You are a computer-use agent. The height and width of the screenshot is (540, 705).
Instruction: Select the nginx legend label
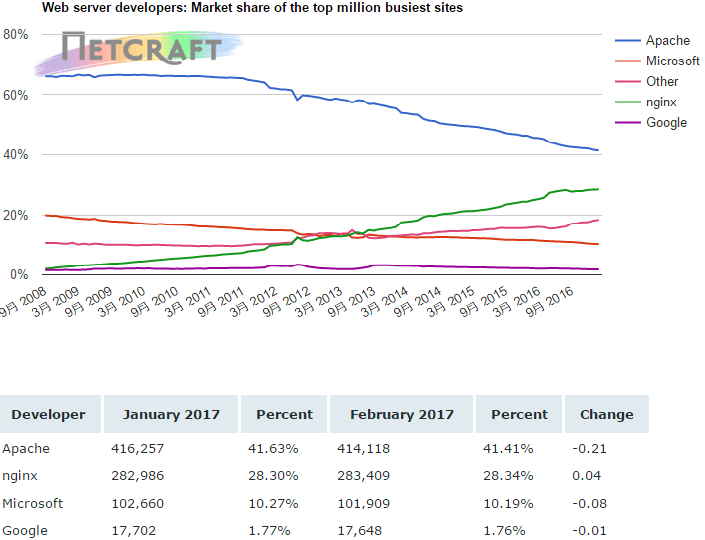662,102
